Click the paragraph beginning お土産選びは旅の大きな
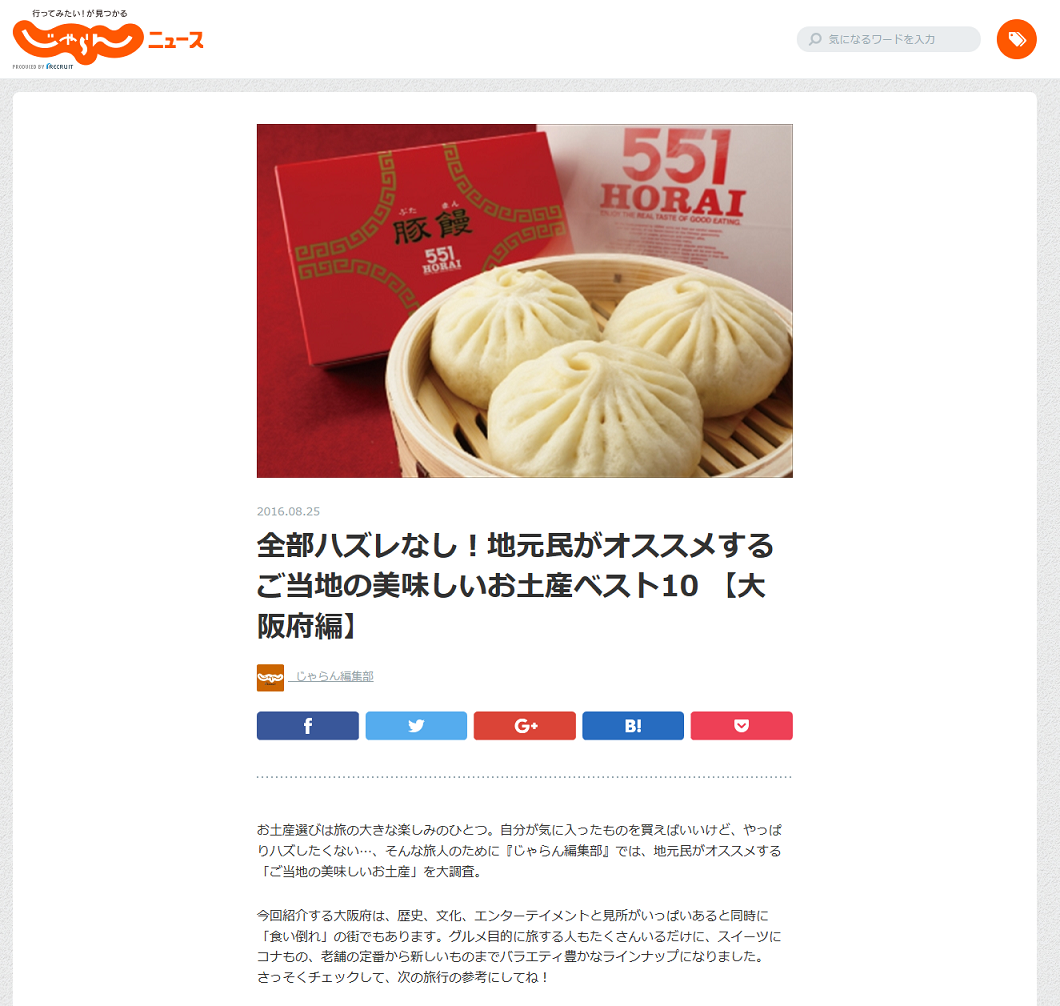Image resolution: width=1060 pixels, height=1006 pixels. 519,851
